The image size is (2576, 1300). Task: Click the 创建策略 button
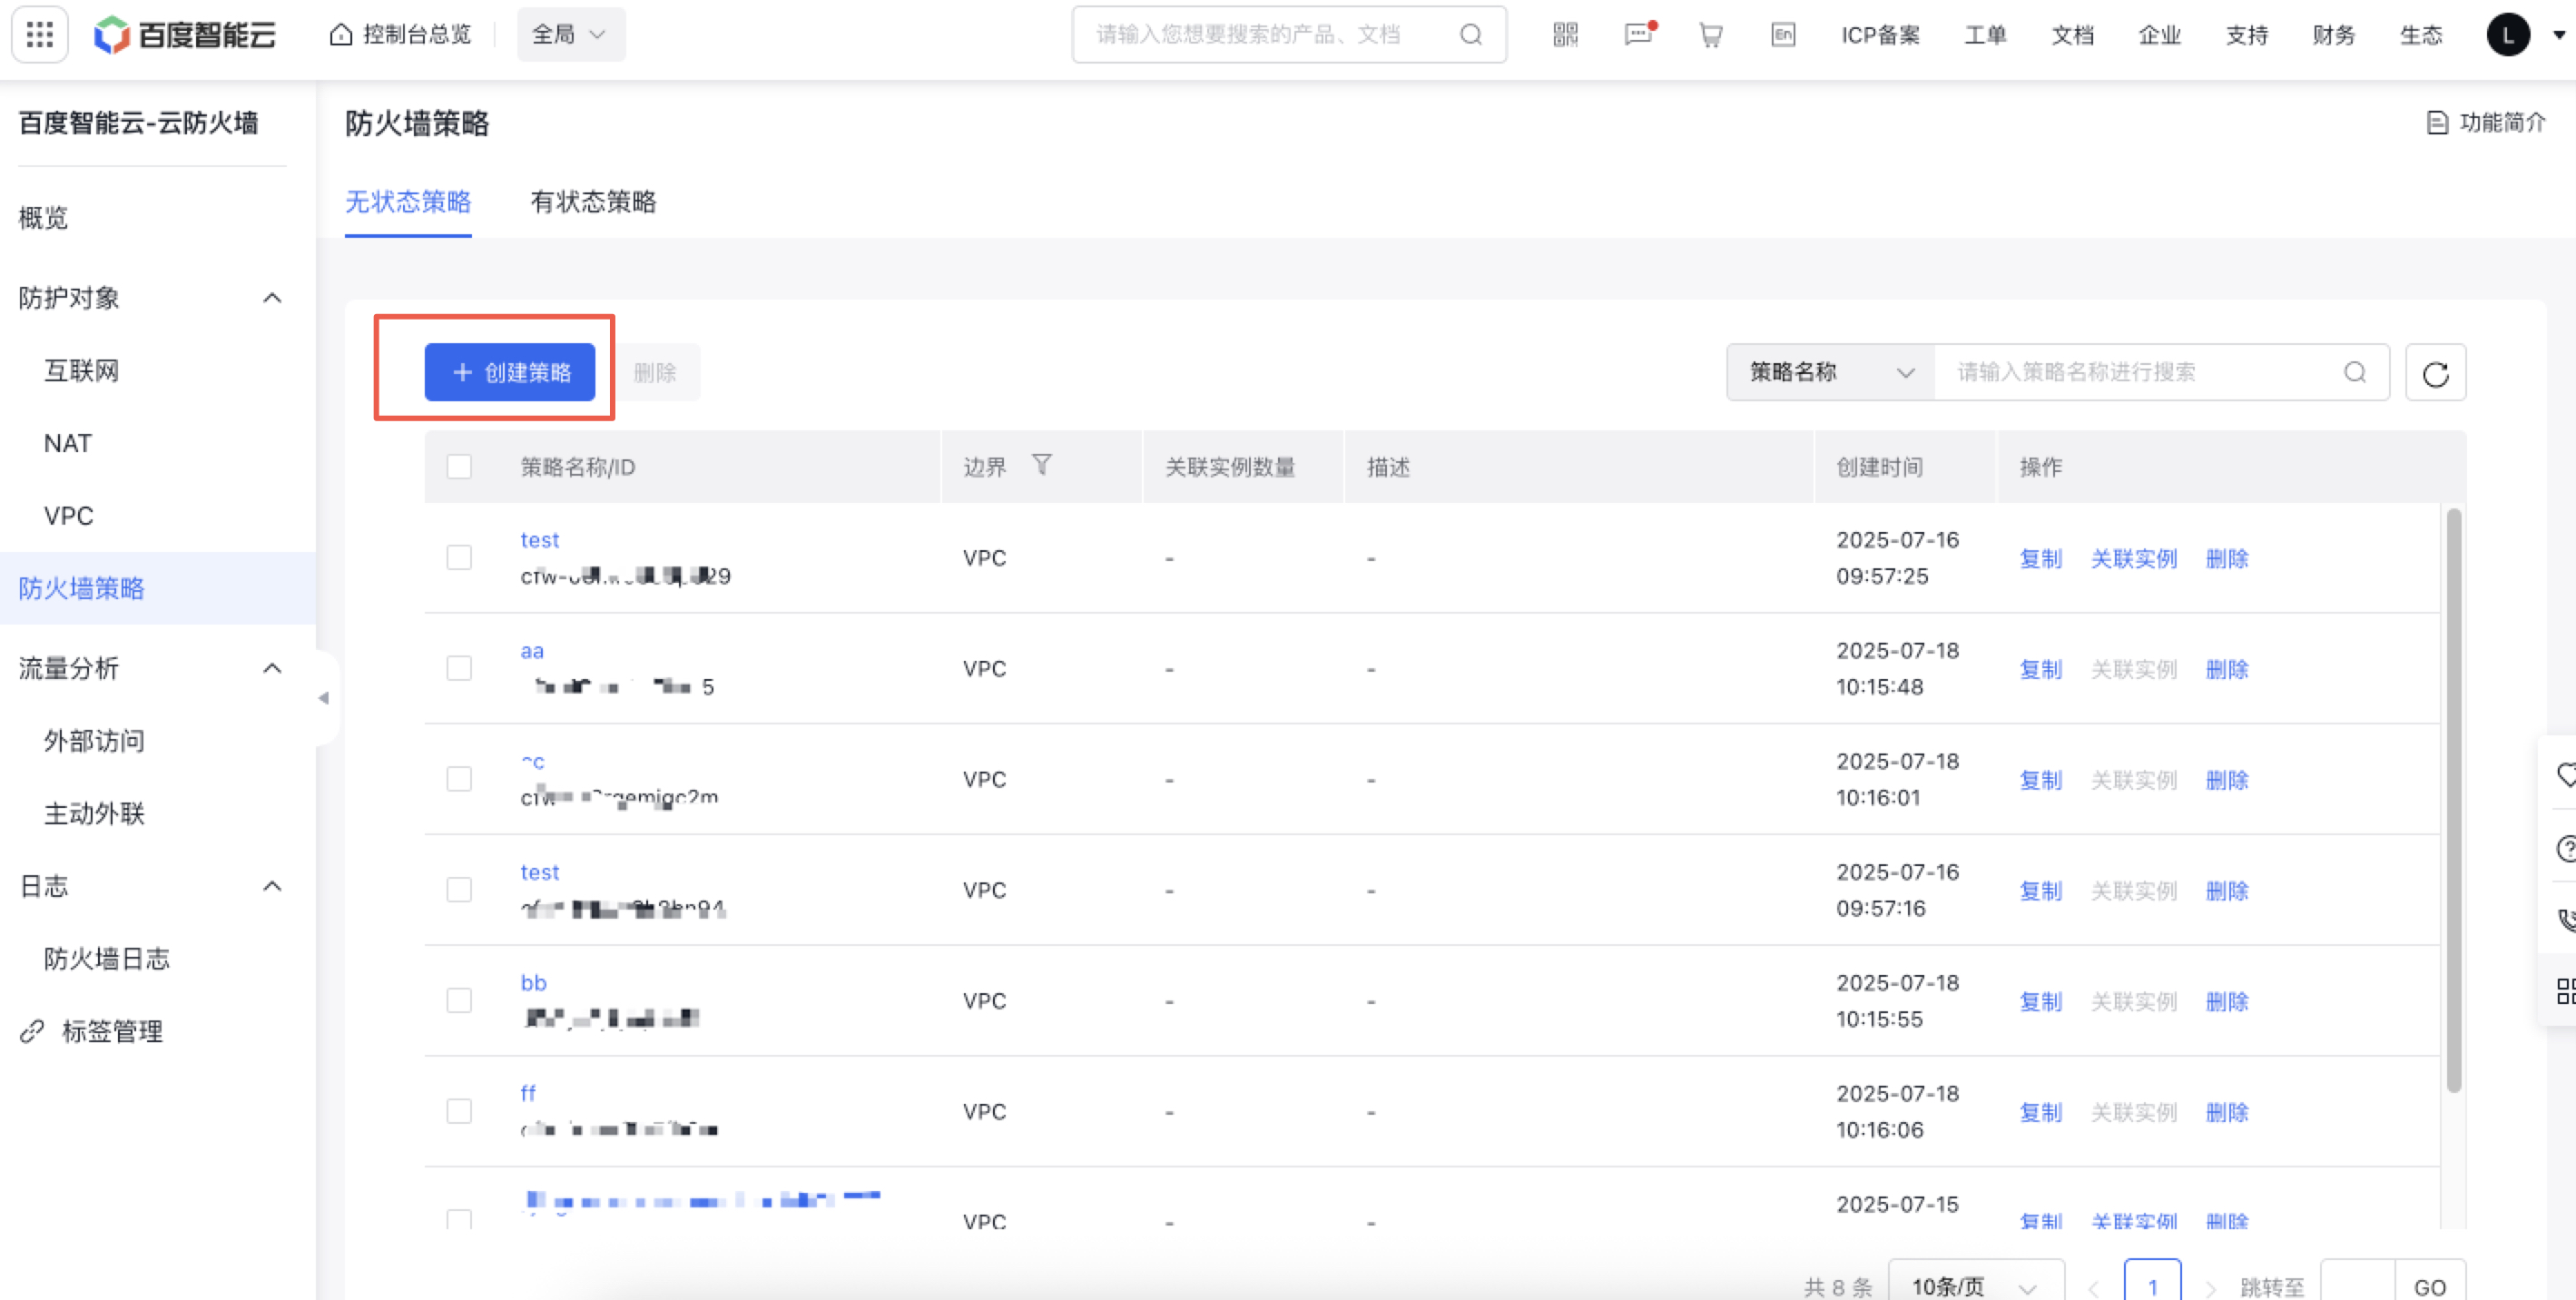click(510, 373)
